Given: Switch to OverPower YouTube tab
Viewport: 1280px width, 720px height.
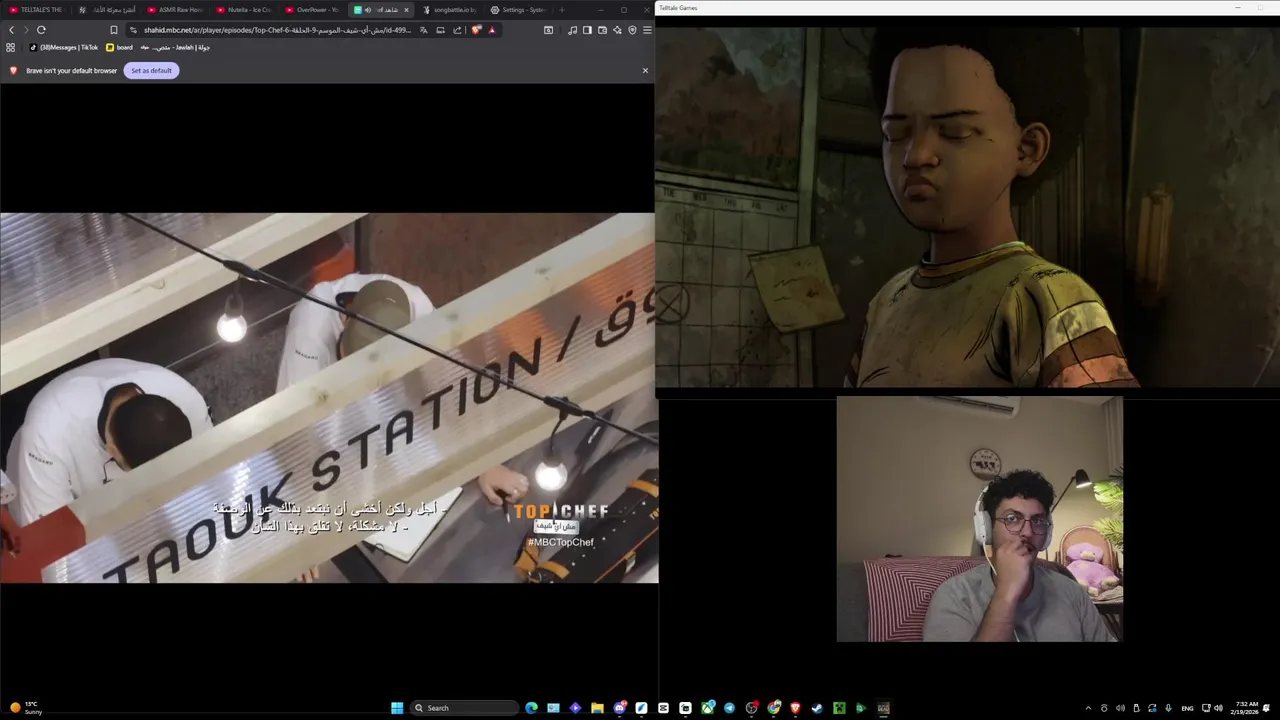Looking at the screenshot, I should point(313,10).
